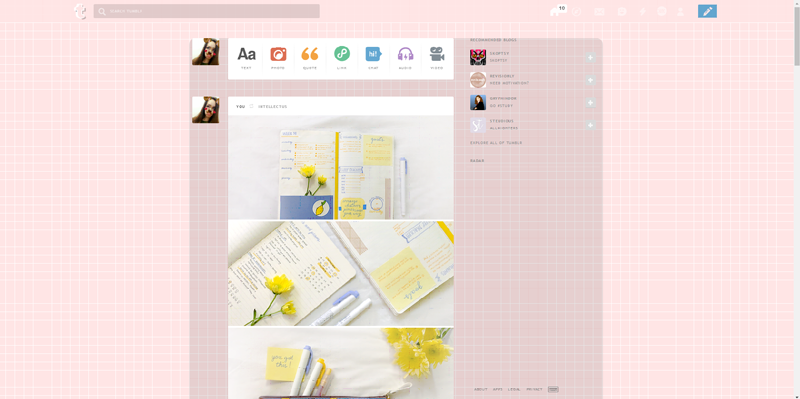Viewport: 800px width, 399px height.
Task: Open the Stevdious blog name link
Action: 502,121
